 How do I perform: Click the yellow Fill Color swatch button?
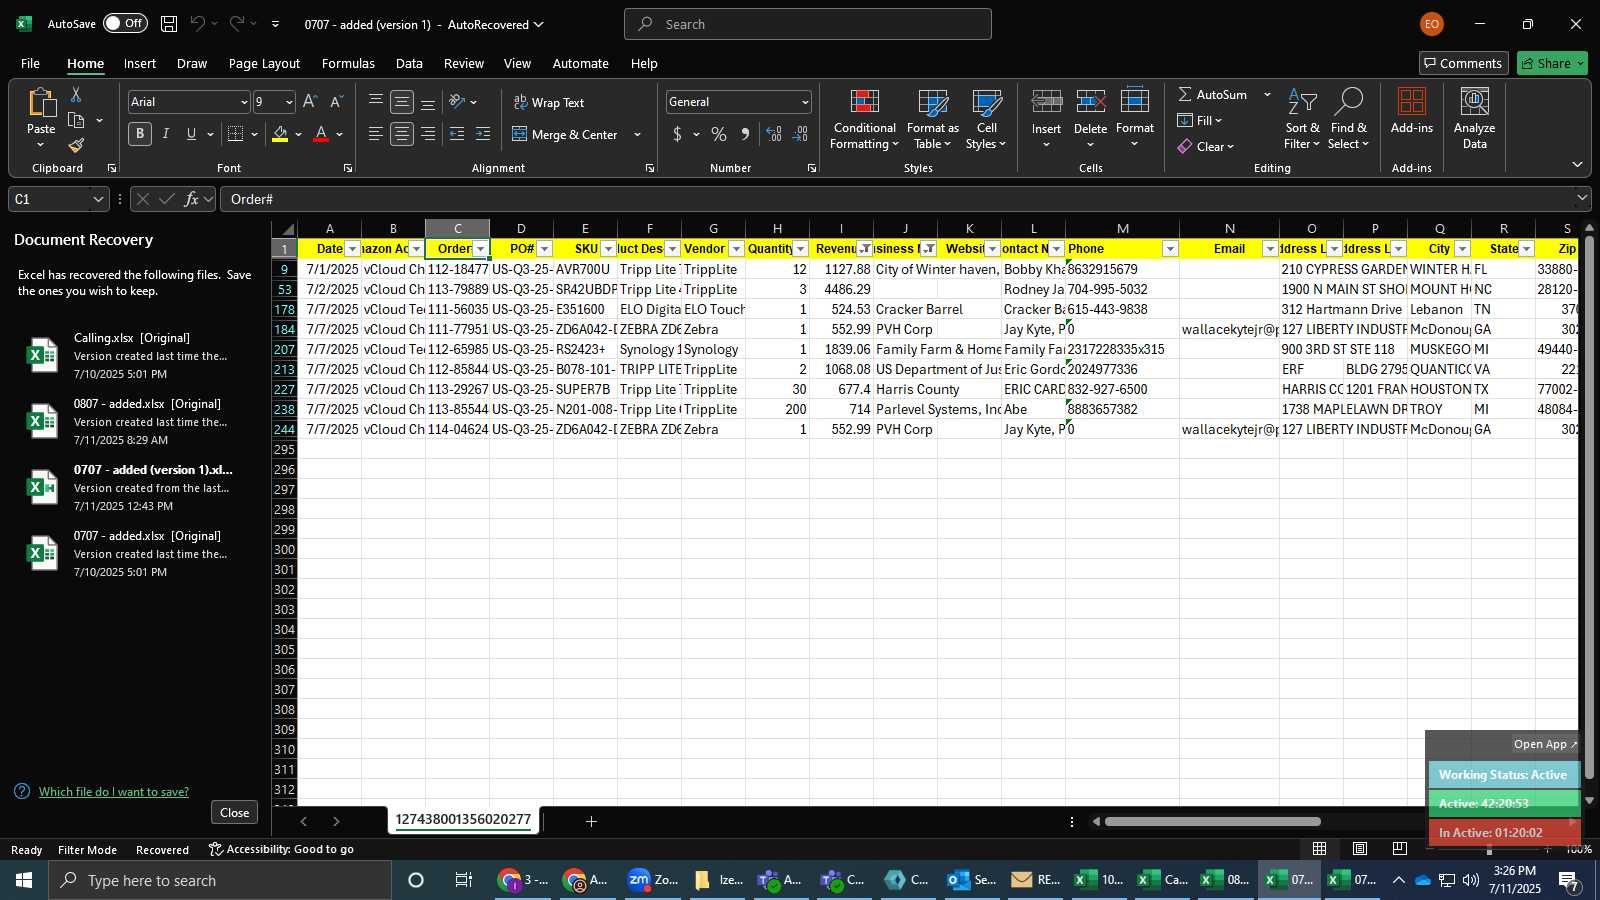[279, 134]
